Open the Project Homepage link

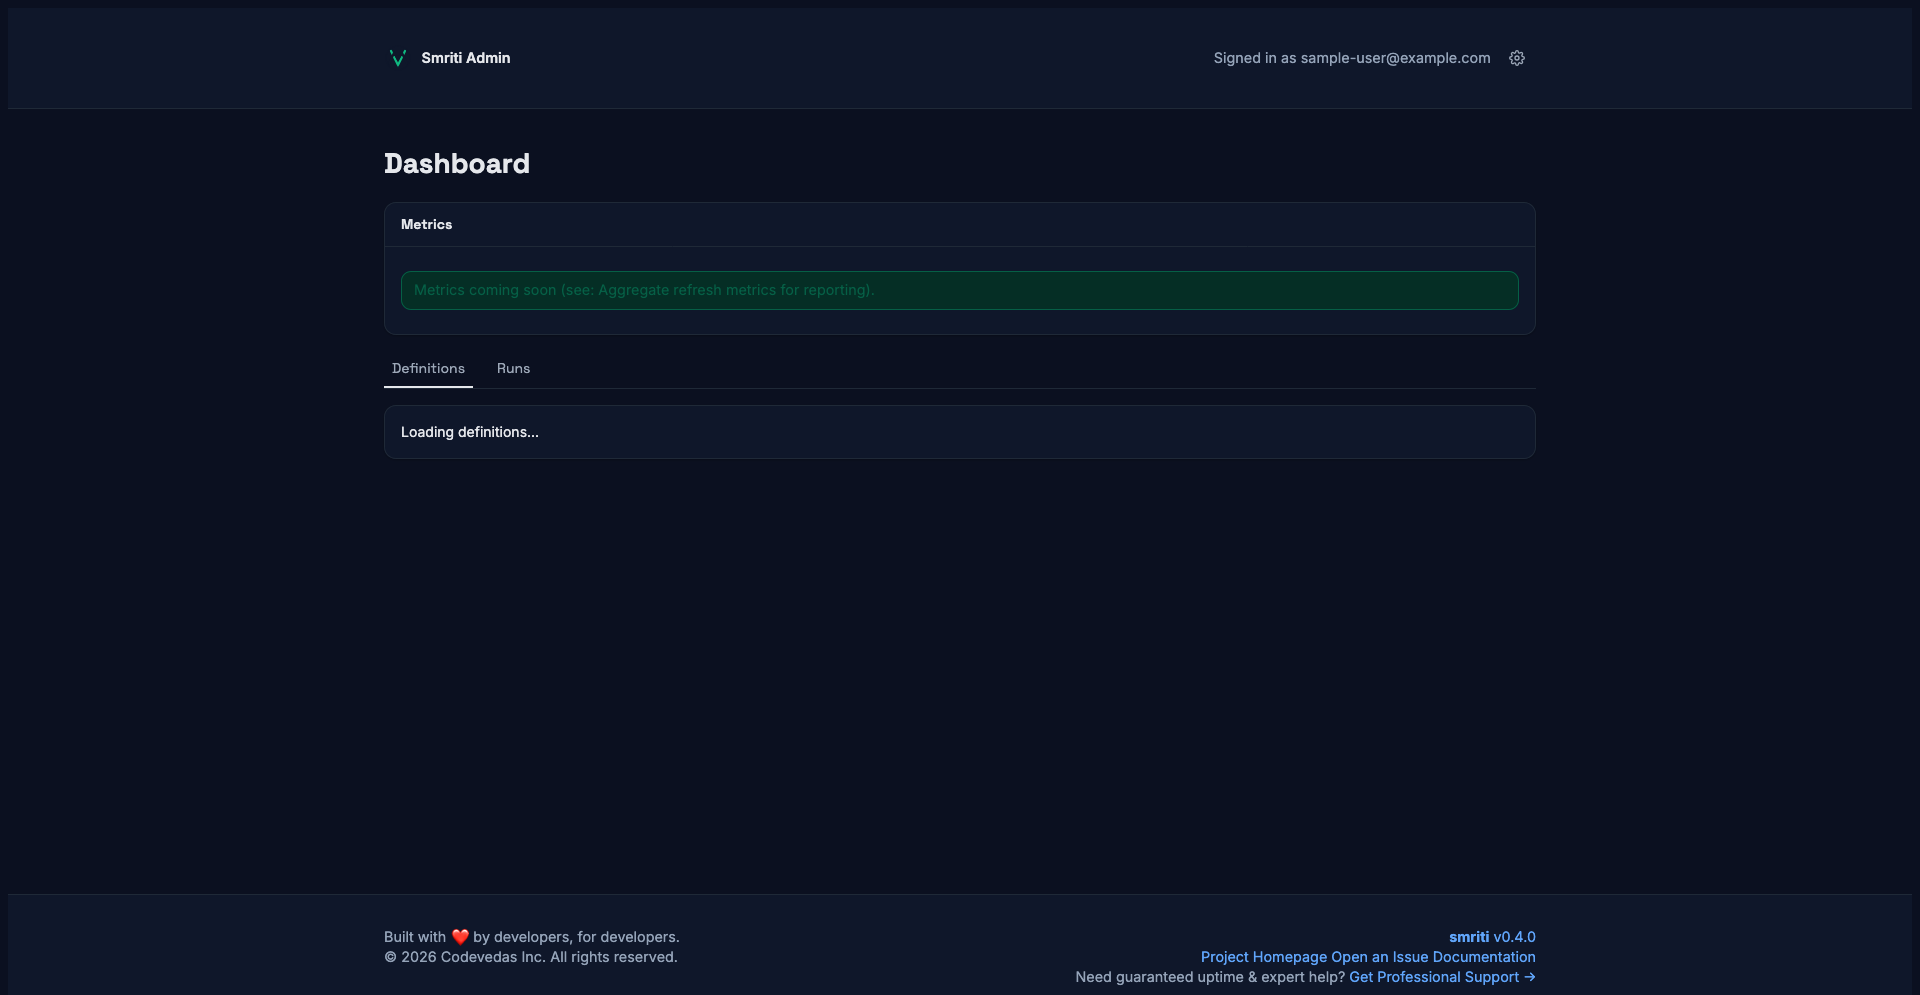click(x=1264, y=957)
